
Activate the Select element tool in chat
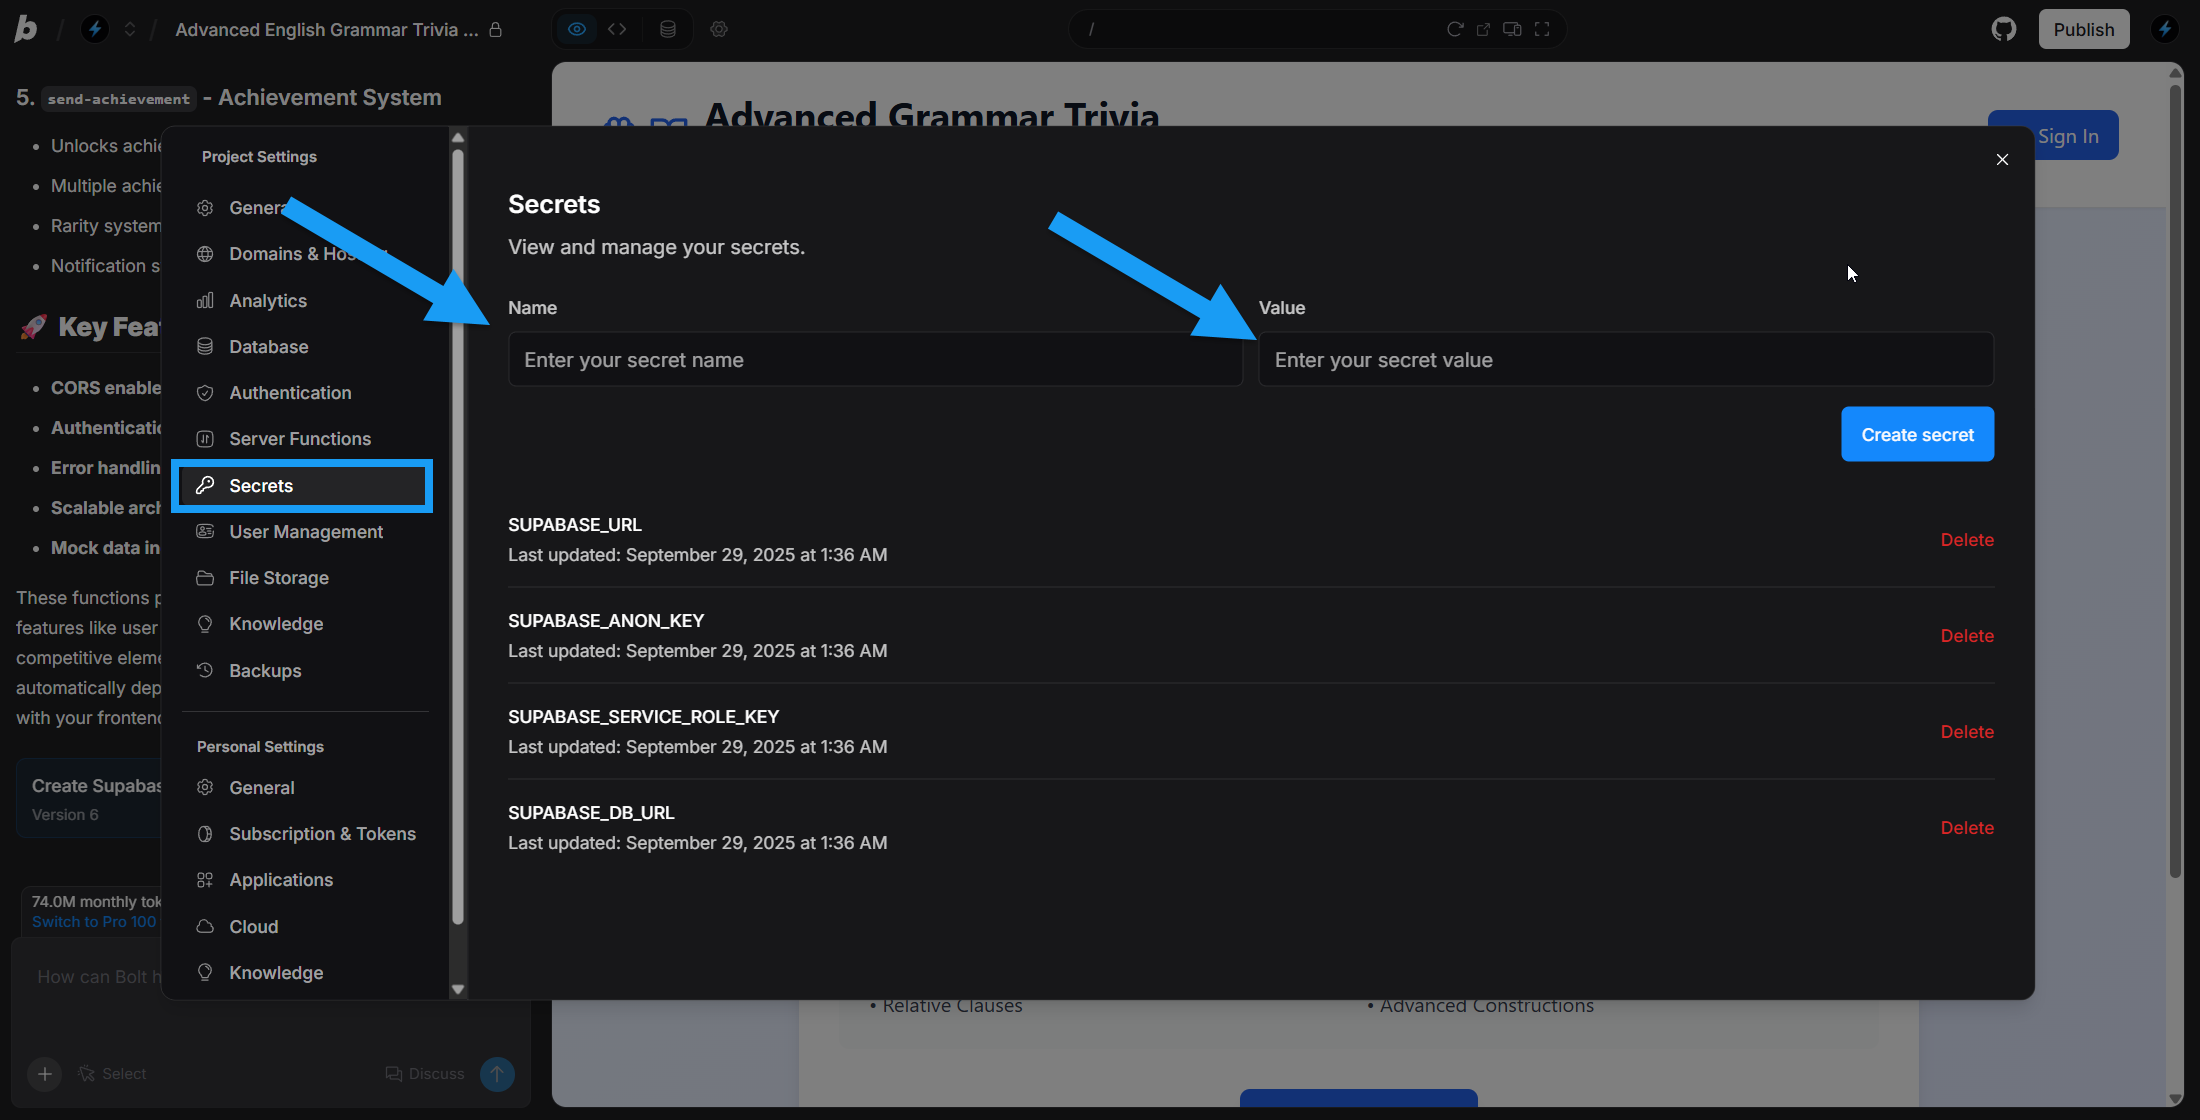point(111,1074)
